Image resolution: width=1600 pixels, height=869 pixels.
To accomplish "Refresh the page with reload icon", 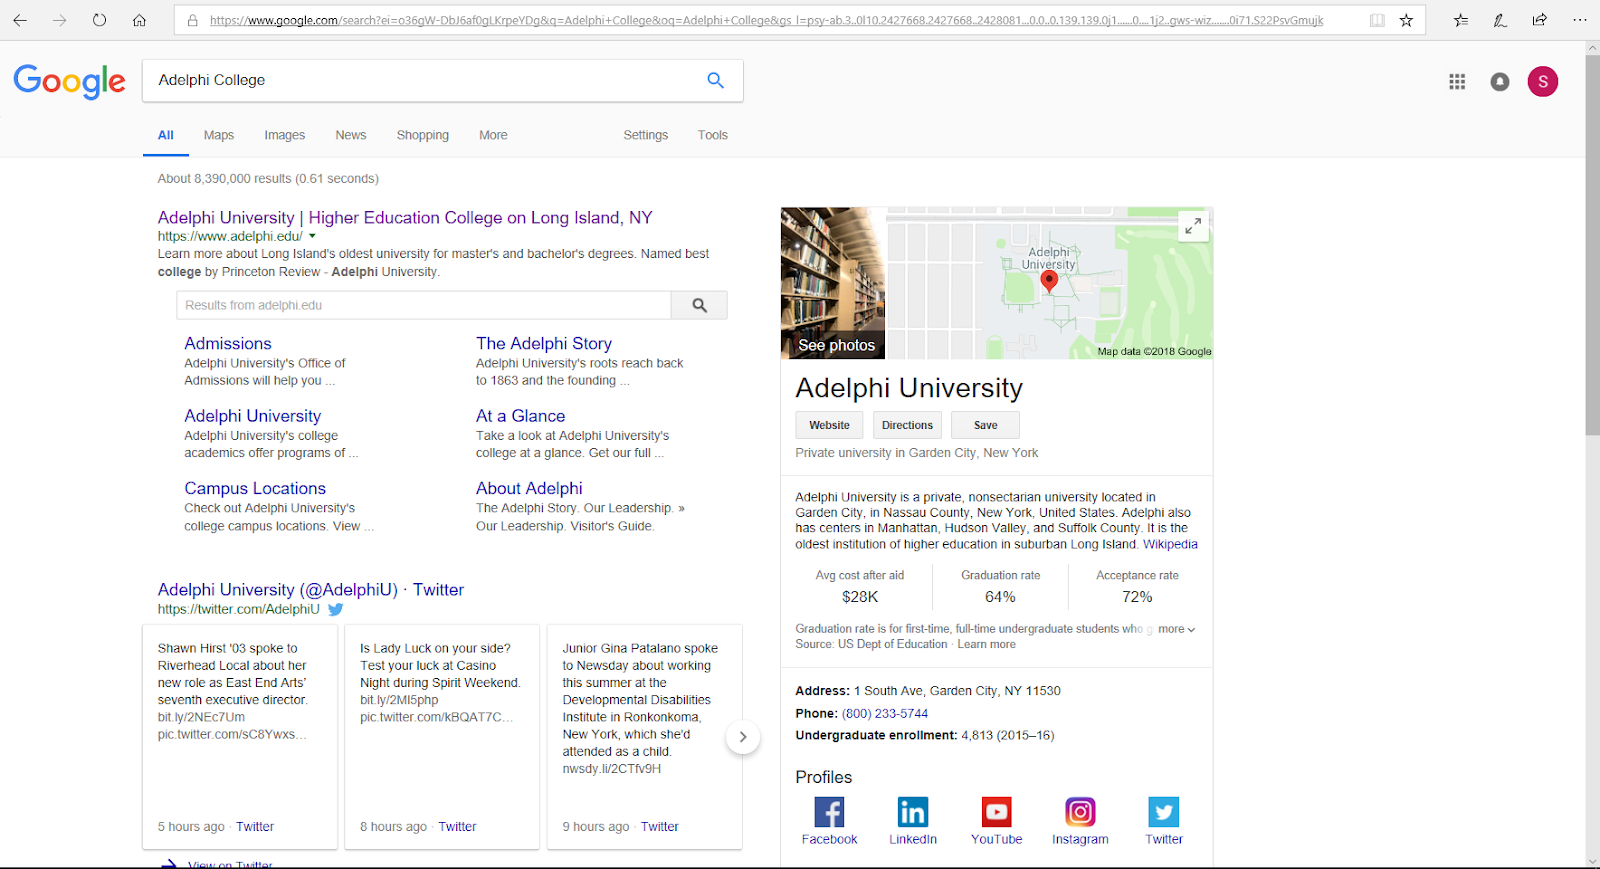I will [99, 20].
